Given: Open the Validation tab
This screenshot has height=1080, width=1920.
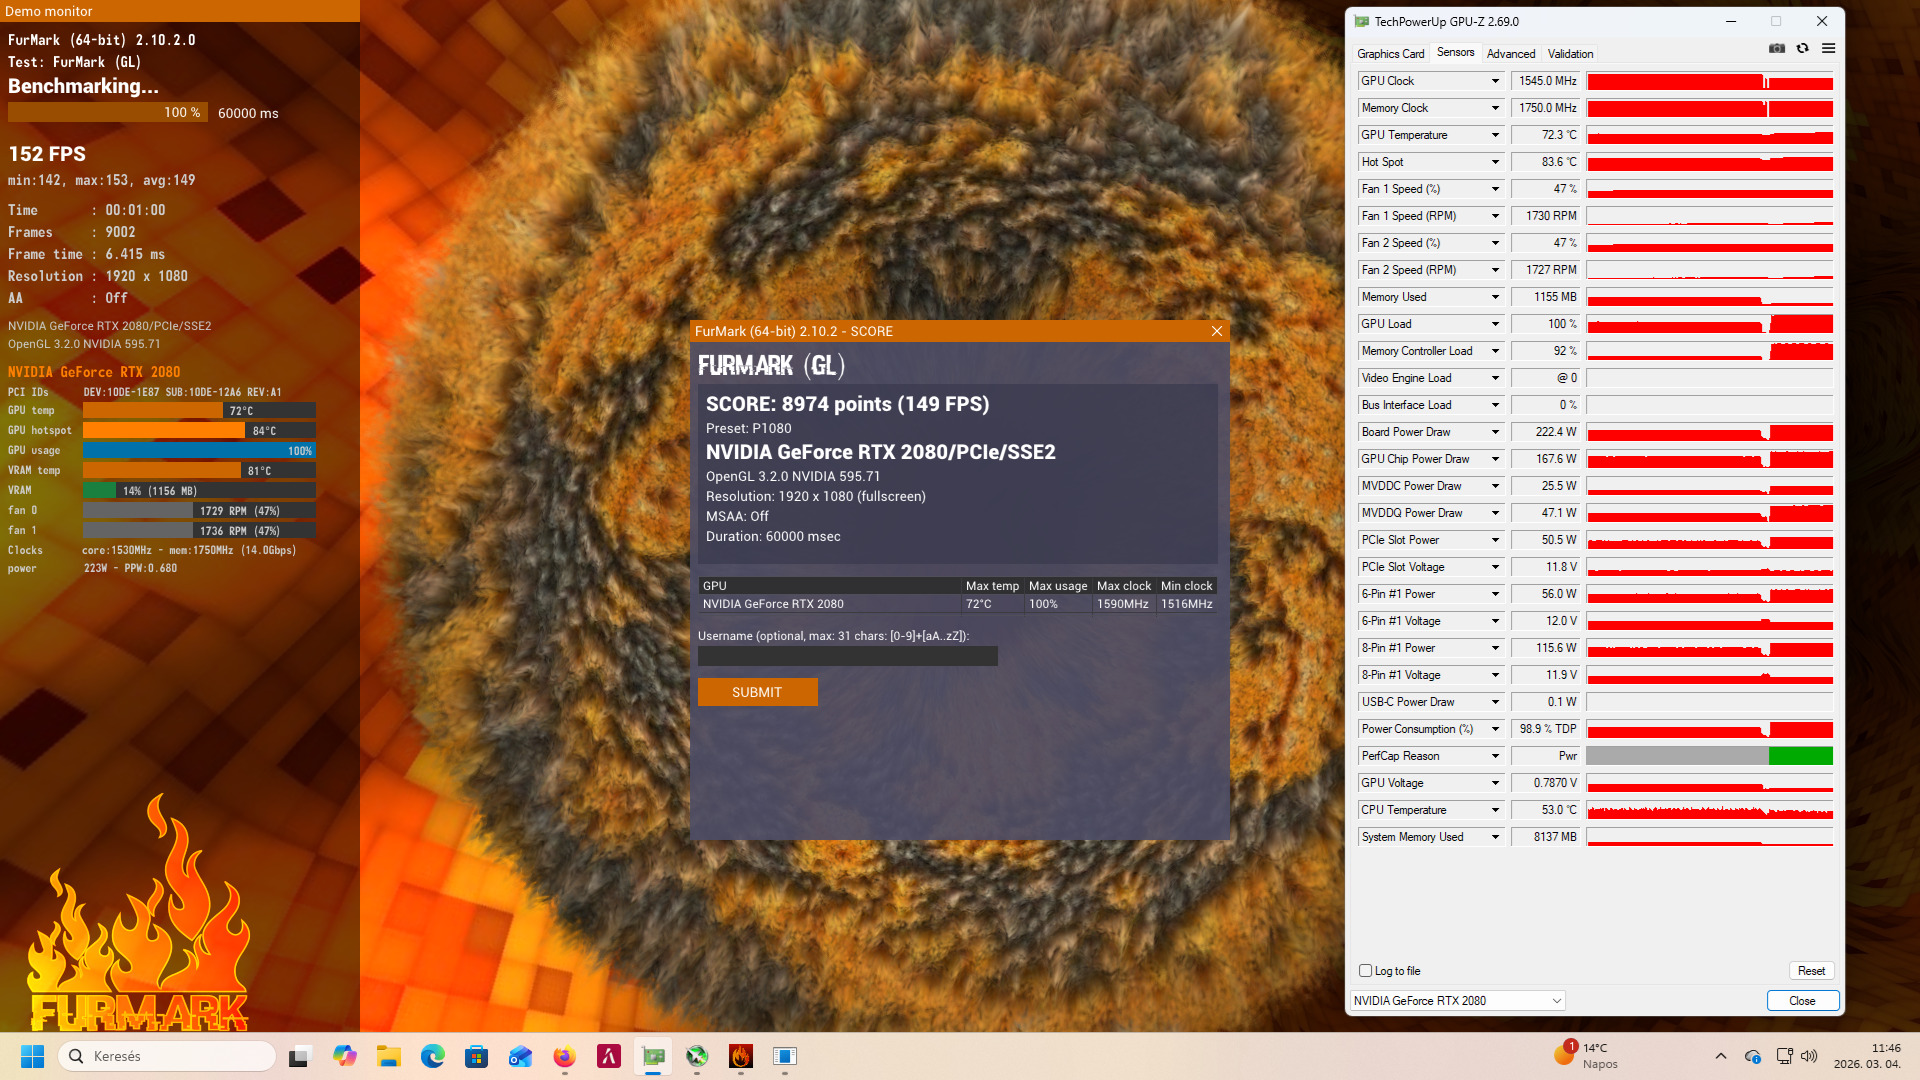Looking at the screenshot, I should (1570, 54).
